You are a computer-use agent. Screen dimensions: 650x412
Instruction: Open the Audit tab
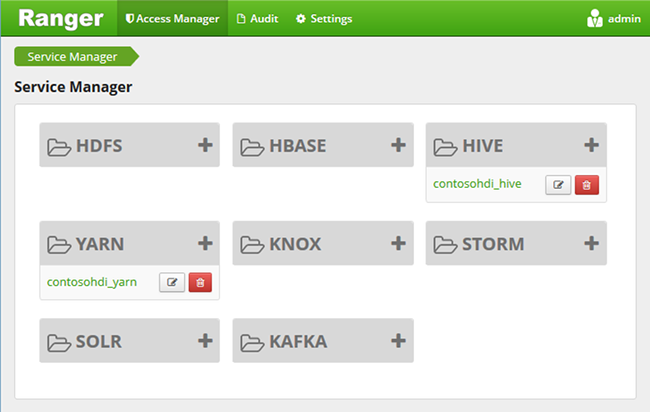257,19
